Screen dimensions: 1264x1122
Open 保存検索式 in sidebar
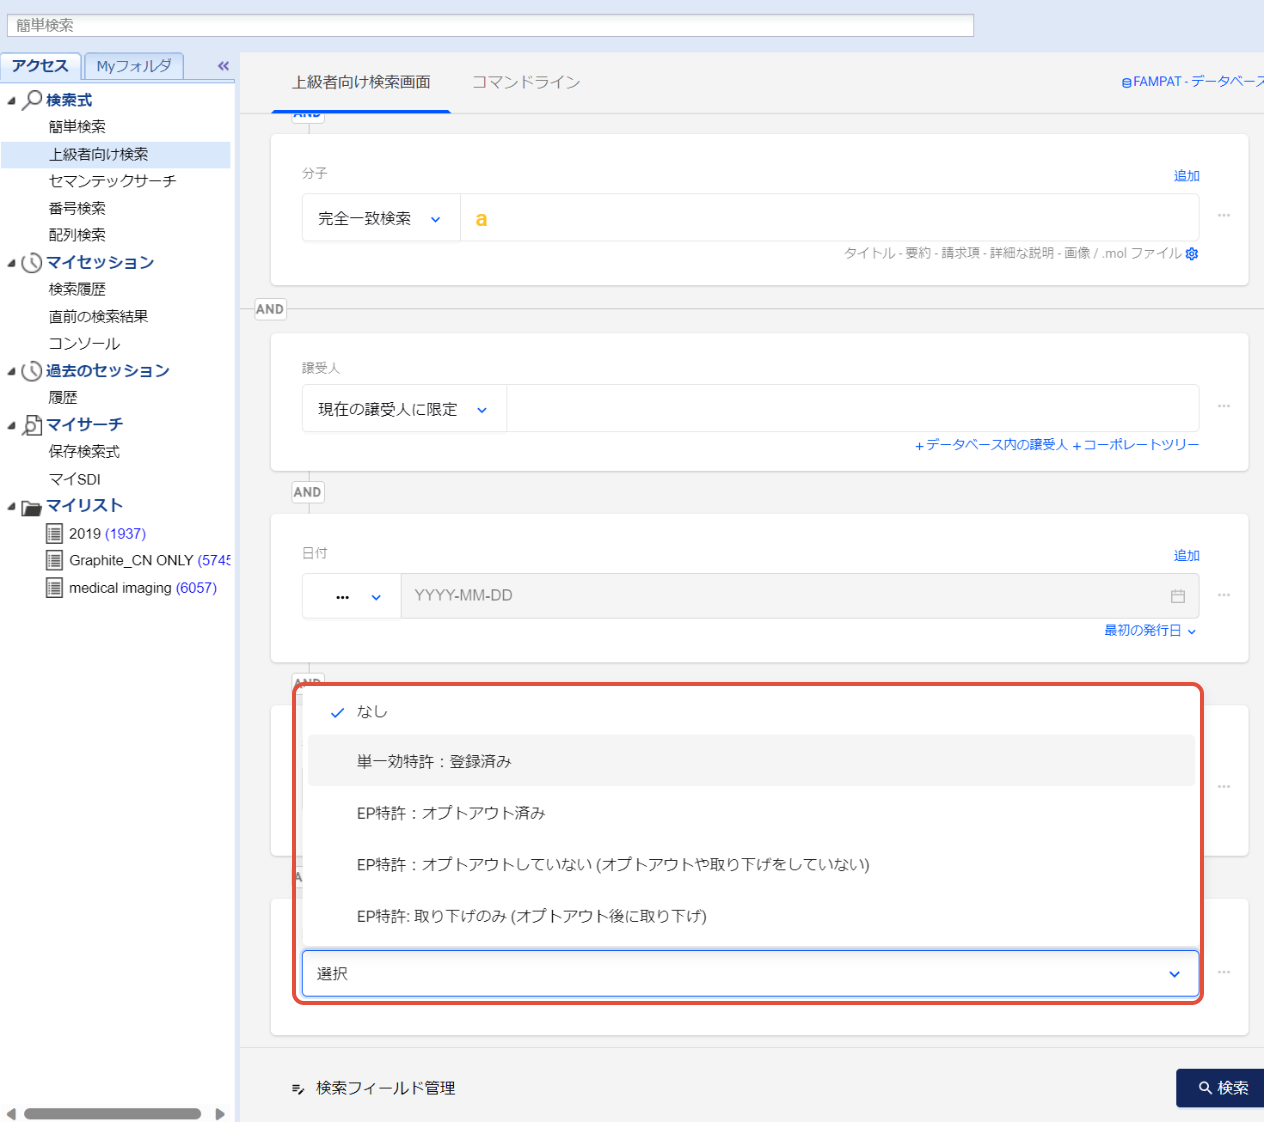(x=84, y=452)
